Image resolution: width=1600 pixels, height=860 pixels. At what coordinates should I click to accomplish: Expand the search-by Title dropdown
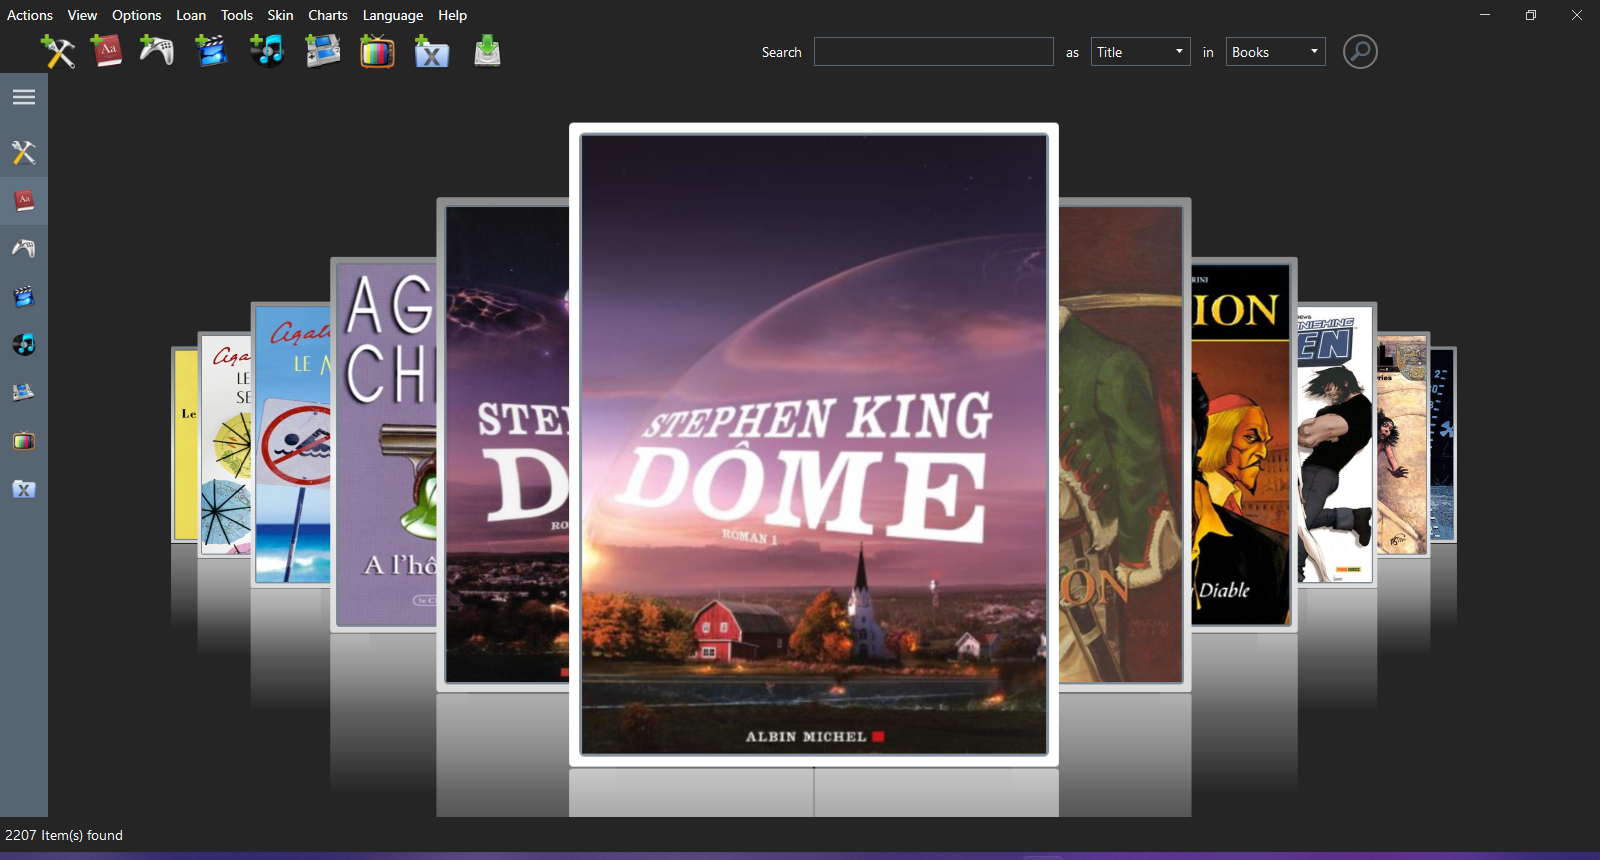pos(1140,52)
